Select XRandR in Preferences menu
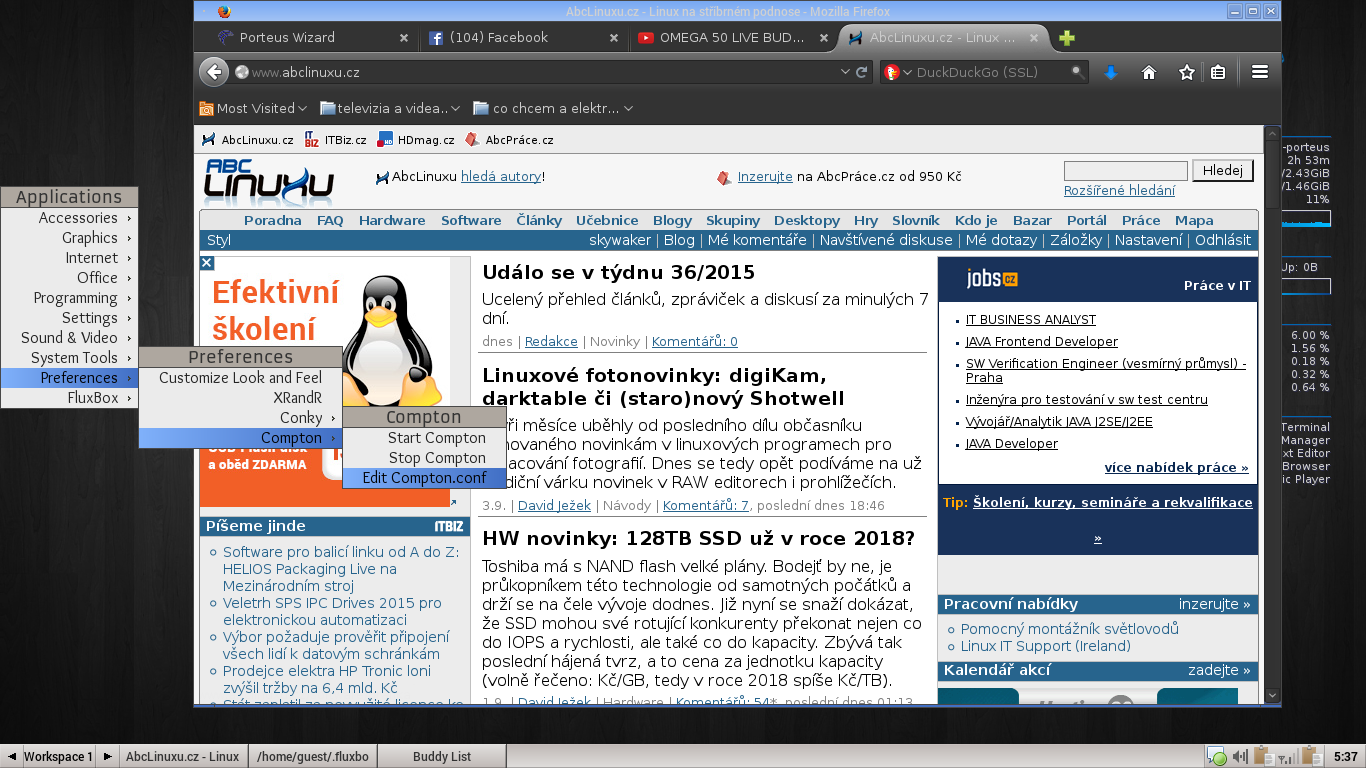 (240, 398)
